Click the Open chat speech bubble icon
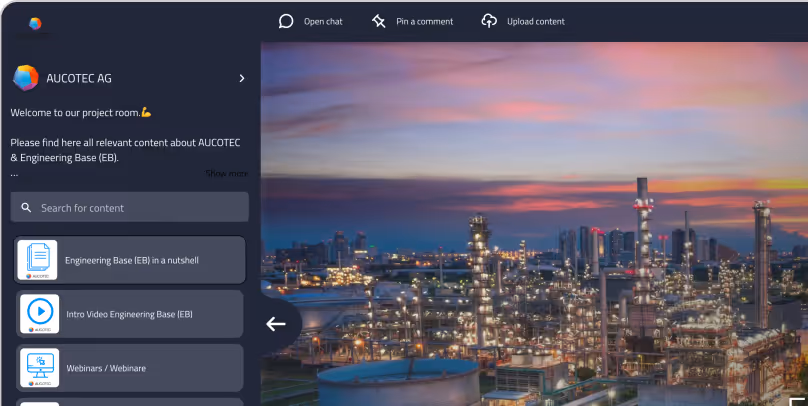808x406 pixels. (286, 21)
